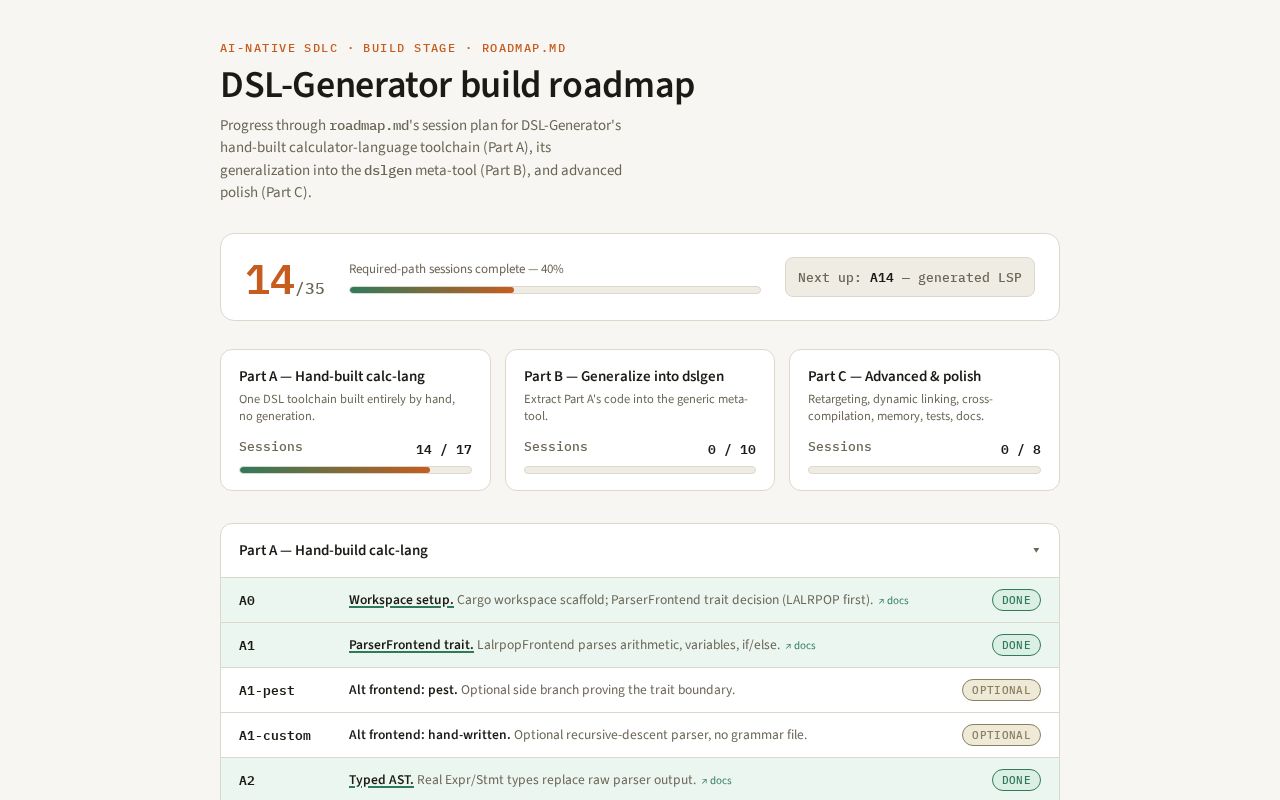Select the Part B — Generalize into dslgen card
This screenshot has height=800, width=1280.
coord(640,420)
